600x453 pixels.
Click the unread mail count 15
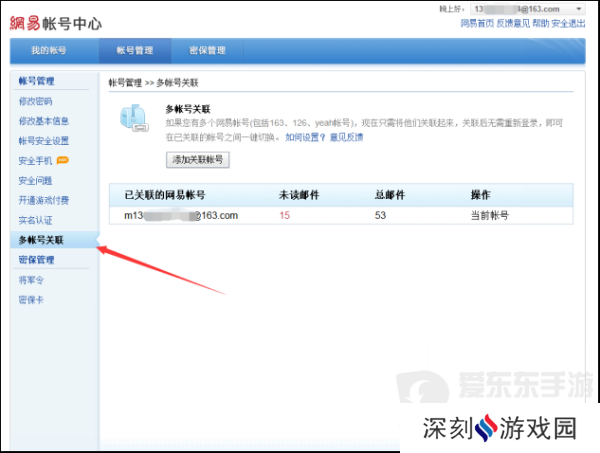(284, 215)
